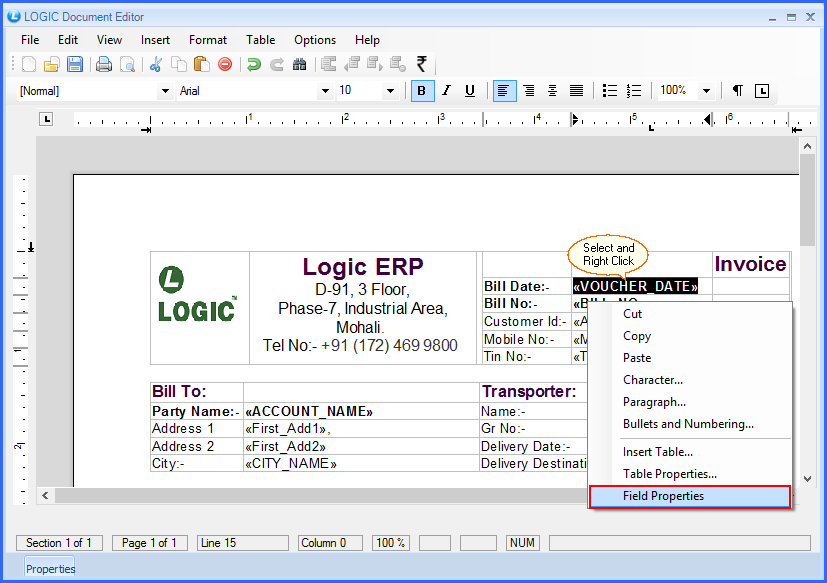Toggle Bold formatting button
Screen dimensions: 827x583
click(x=422, y=91)
